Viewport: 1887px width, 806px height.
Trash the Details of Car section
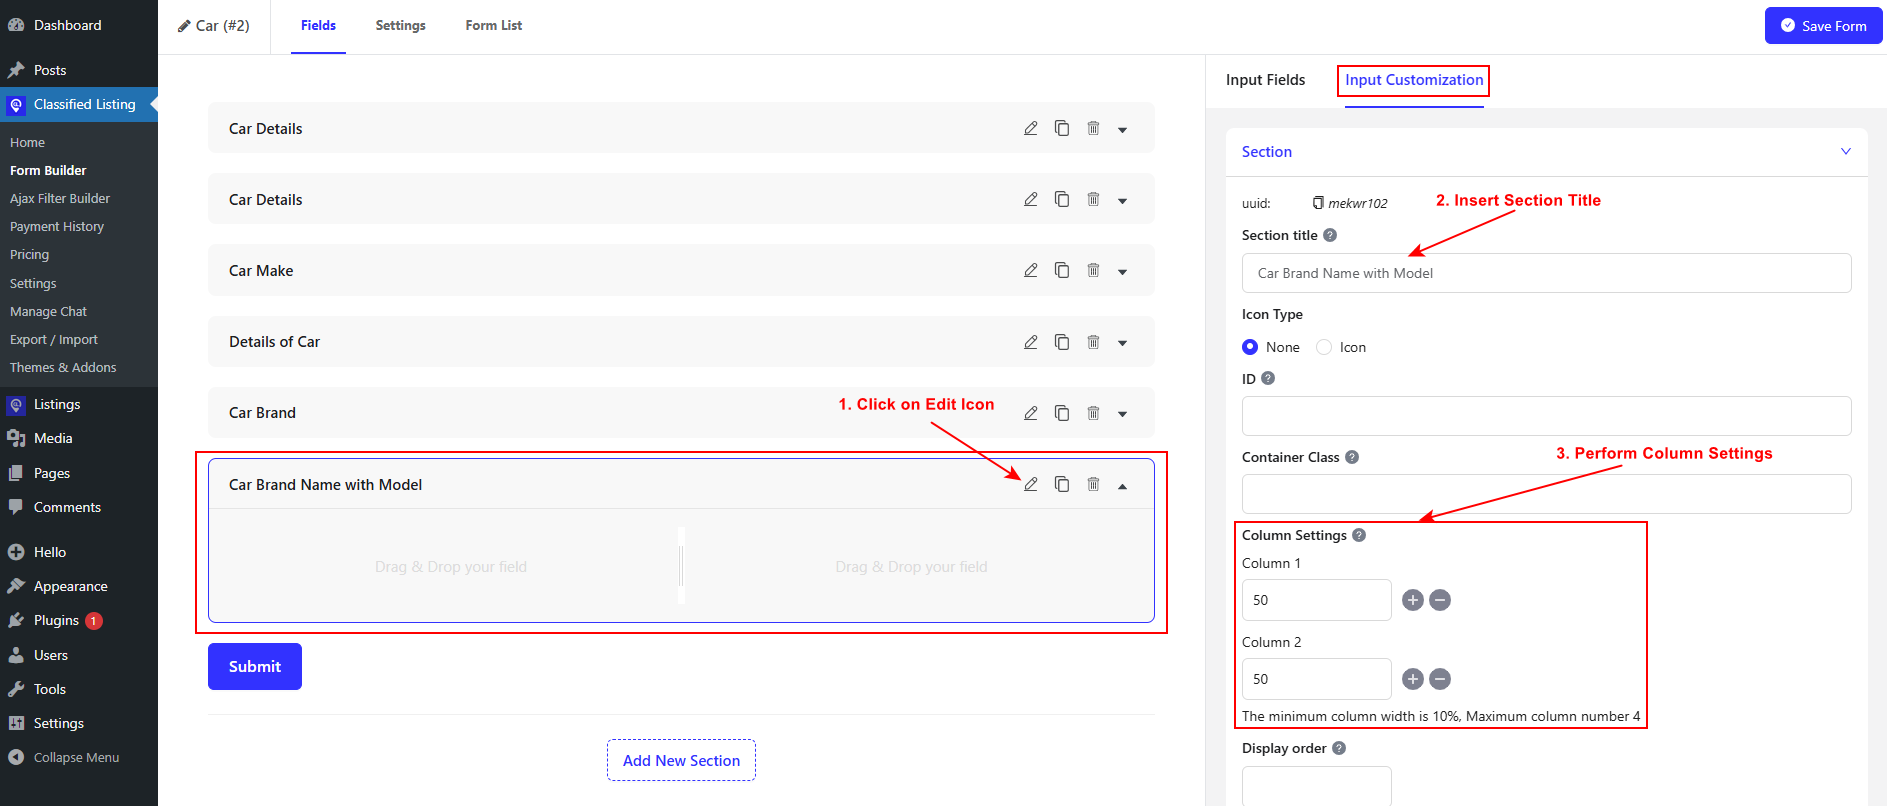(x=1093, y=342)
